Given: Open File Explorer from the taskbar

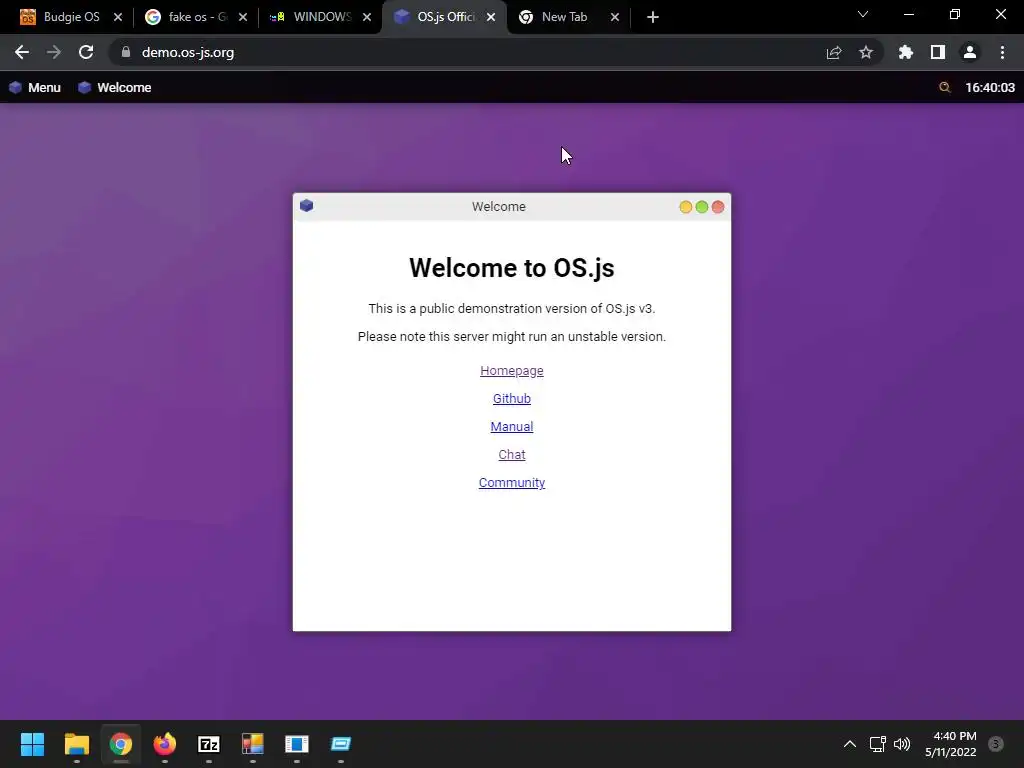Looking at the screenshot, I should [76, 744].
